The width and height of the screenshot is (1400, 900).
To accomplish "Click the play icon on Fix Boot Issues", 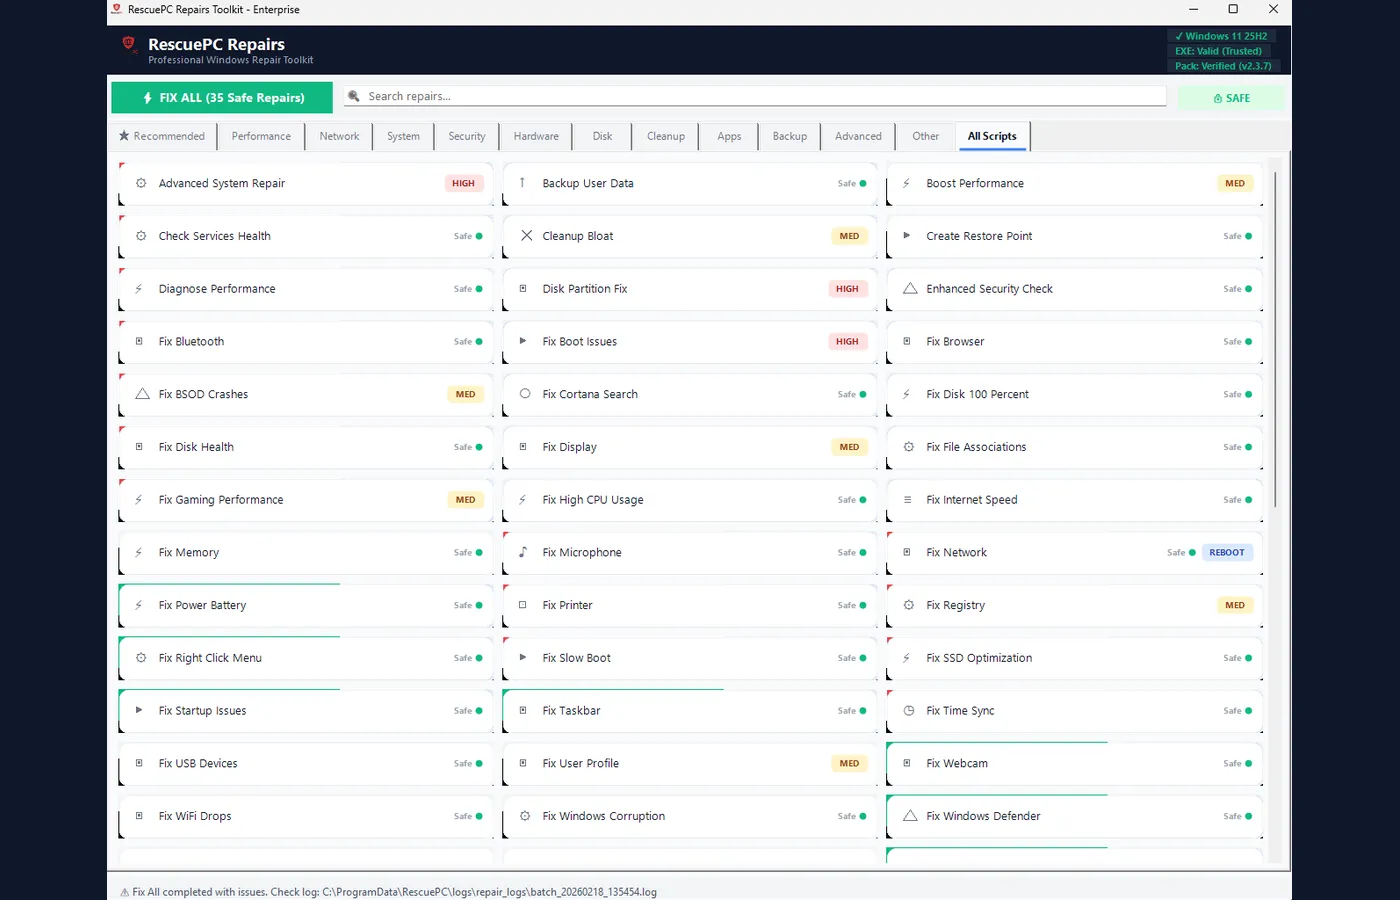I will click(523, 341).
